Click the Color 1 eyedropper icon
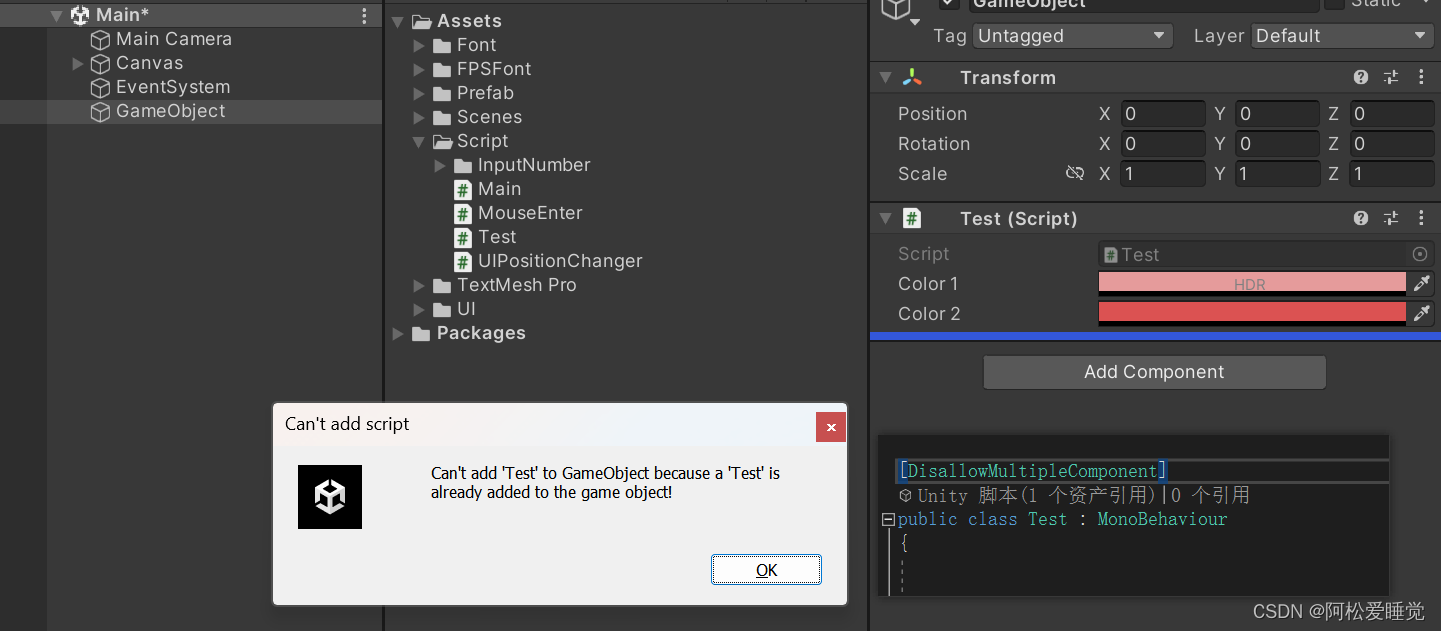1441x631 pixels. 1421,284
